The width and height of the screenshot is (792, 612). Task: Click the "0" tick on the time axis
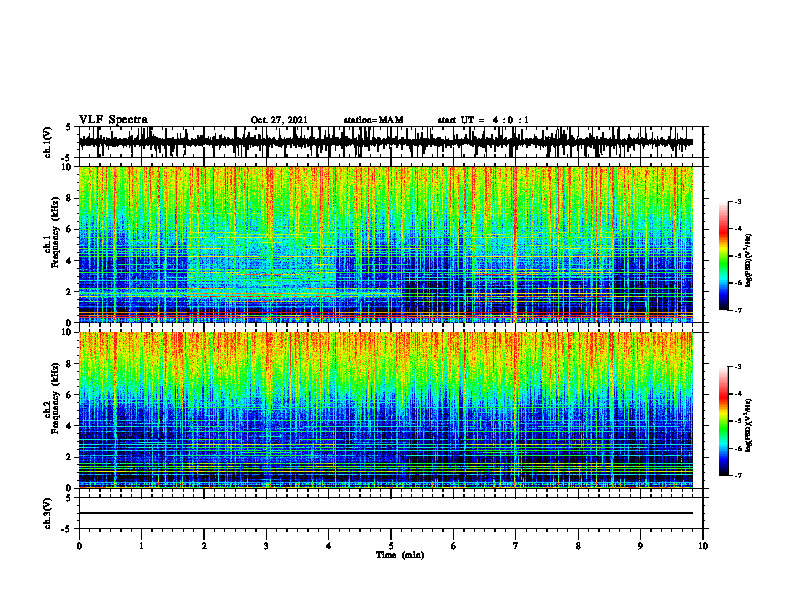coord(79,546)
